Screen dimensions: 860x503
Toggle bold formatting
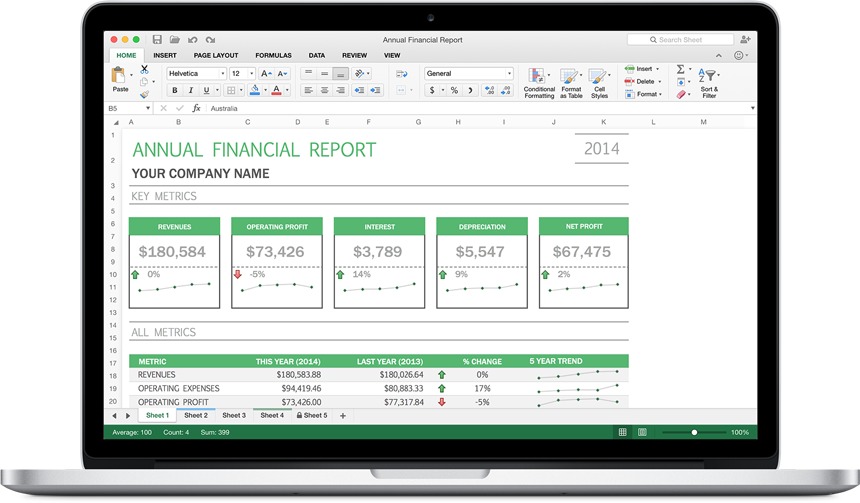(x=175, y=90)
